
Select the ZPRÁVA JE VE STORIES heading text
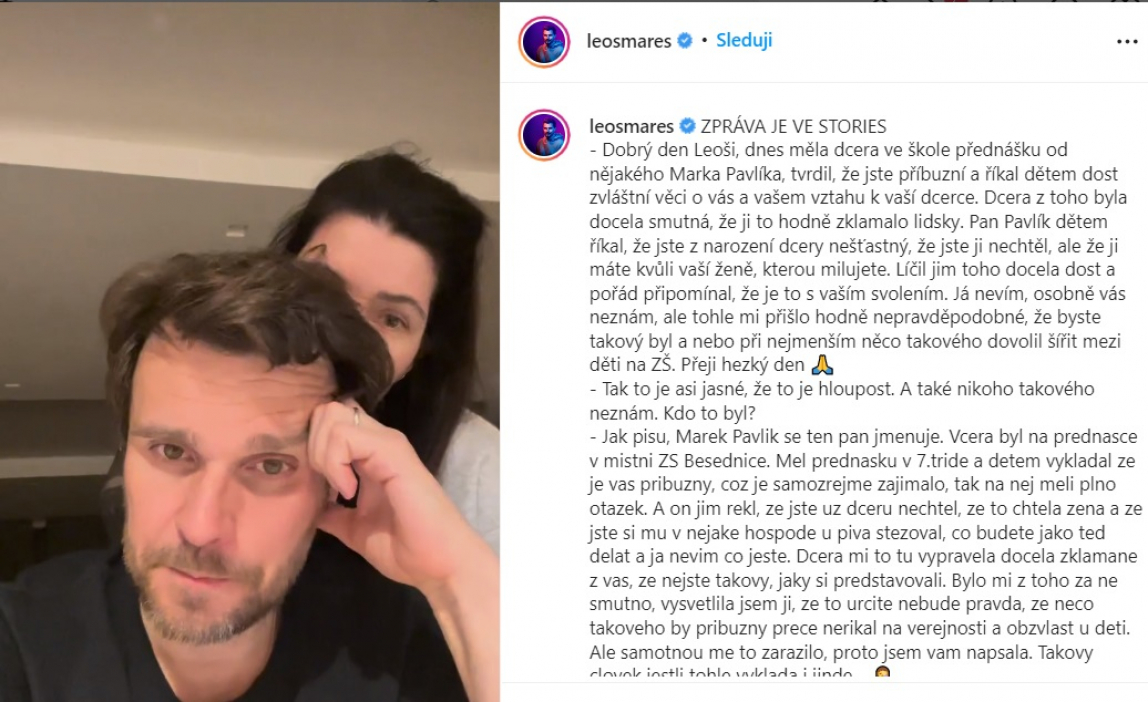point(794,127)
